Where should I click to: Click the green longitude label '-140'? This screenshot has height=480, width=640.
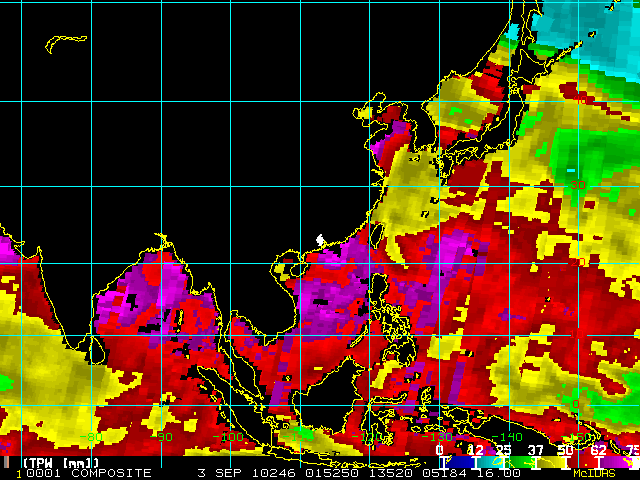(507, 437)
